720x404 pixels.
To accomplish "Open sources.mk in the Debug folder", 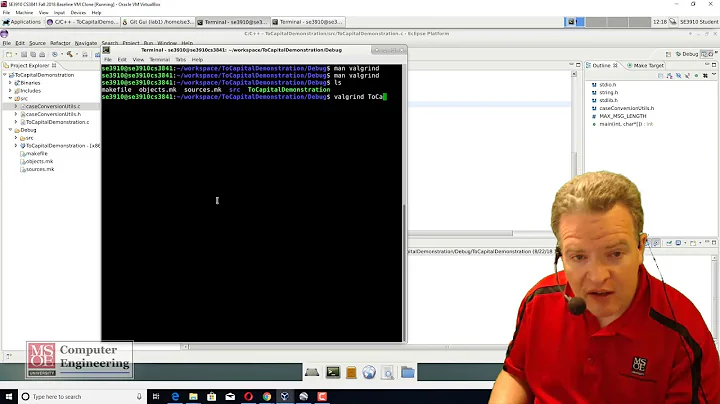I will (40, 169).
